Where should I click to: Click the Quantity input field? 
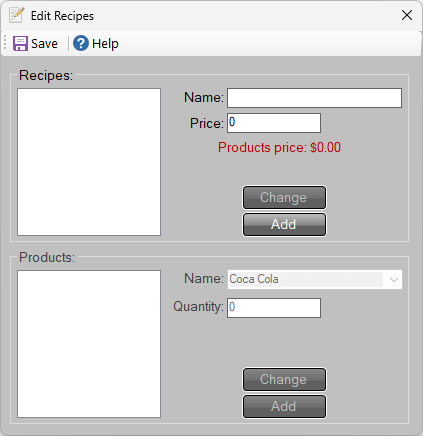click(274, 308)
